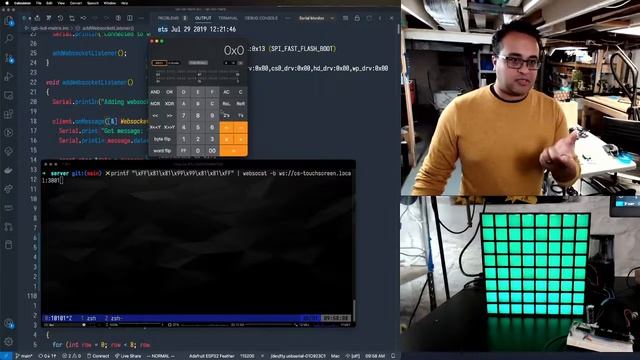Click the byte flip key in Calculator
640x360 pixels.
(x=162, y=139)
